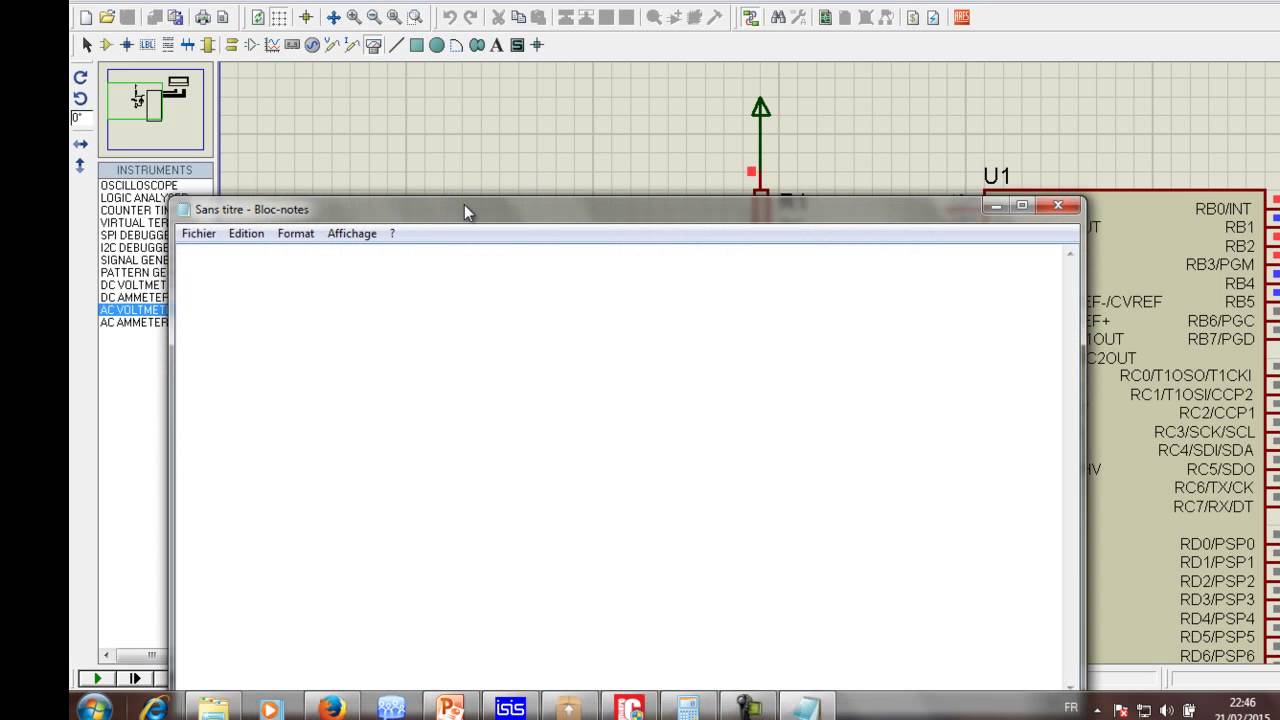The width and height of the screenshot is (1280, 720).
Task: Activate the Junction dot mode tool
Action: click(x=126, y=45)
